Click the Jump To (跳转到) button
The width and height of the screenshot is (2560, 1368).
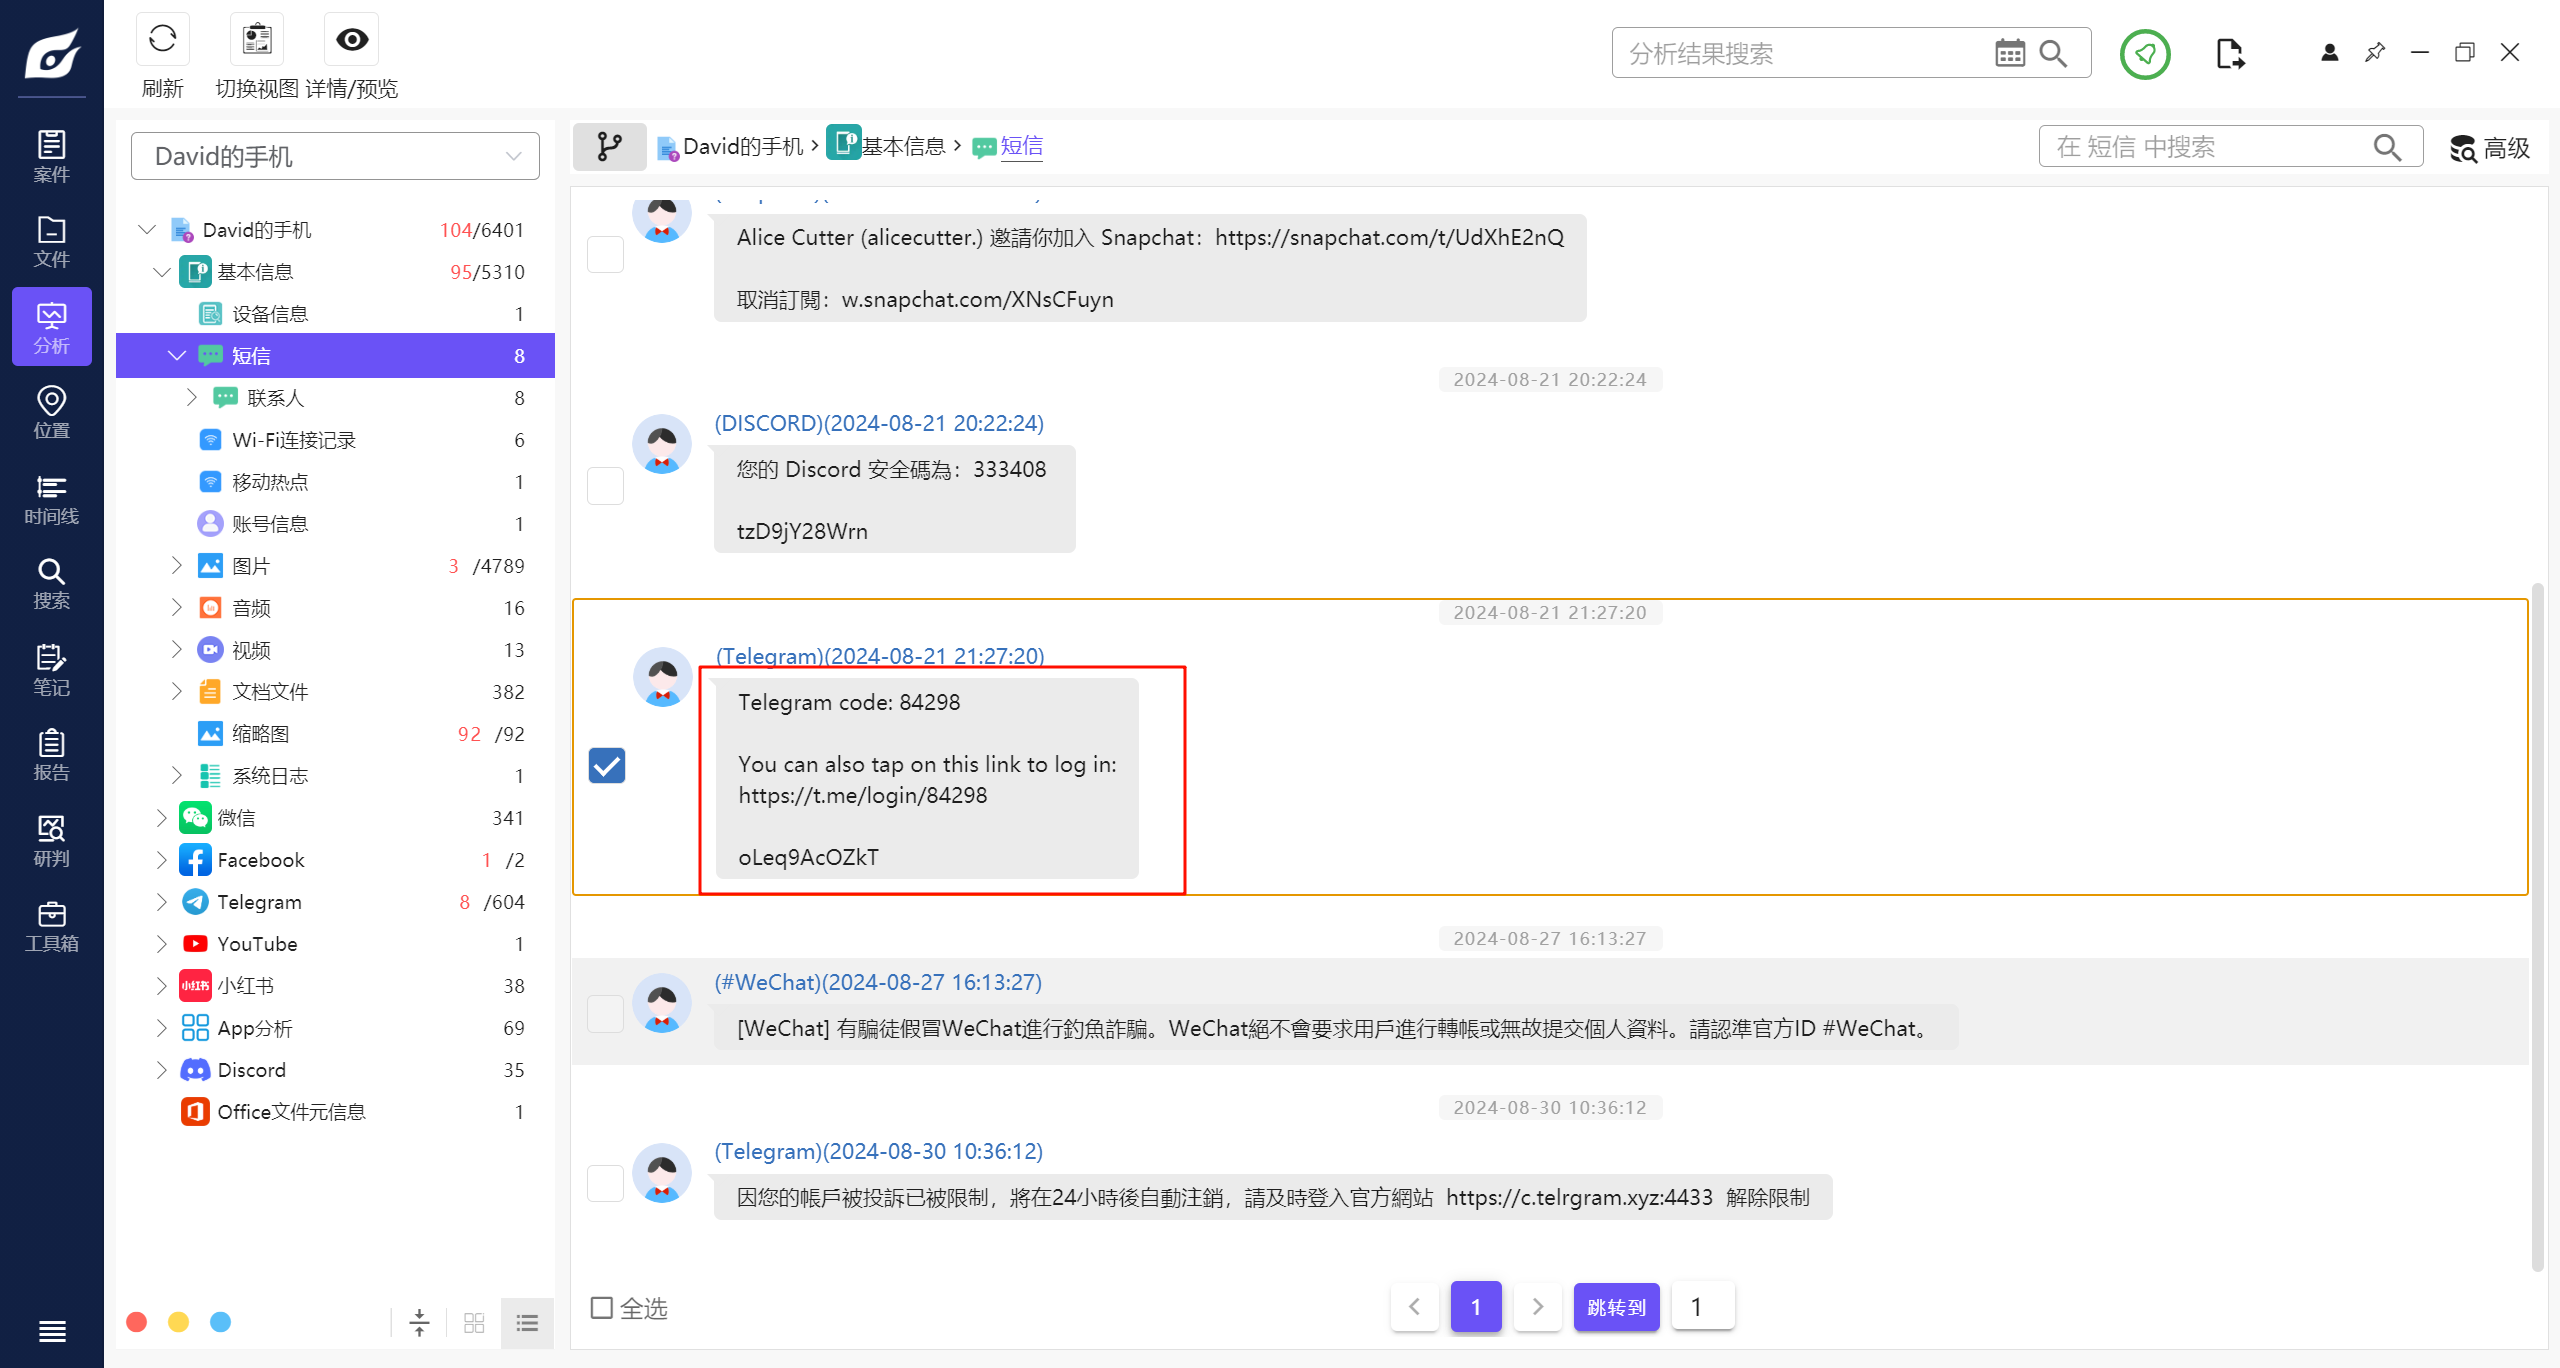click(x=1616, y=1307)
